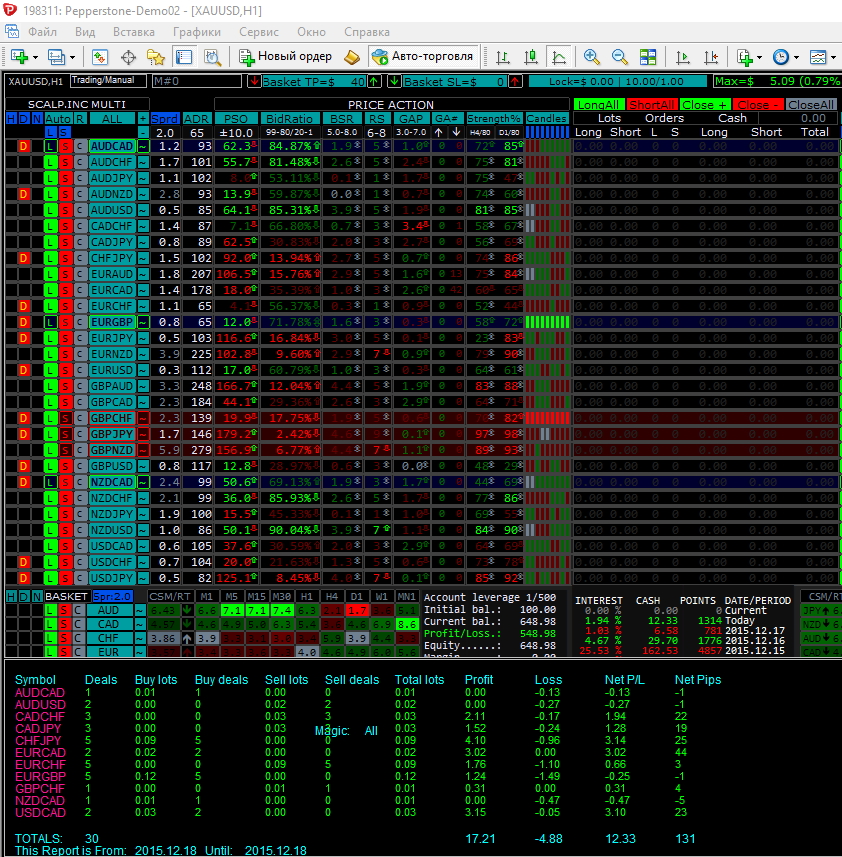Open the Файл menu
Viewport: 842px width, 857px height.
43,32
